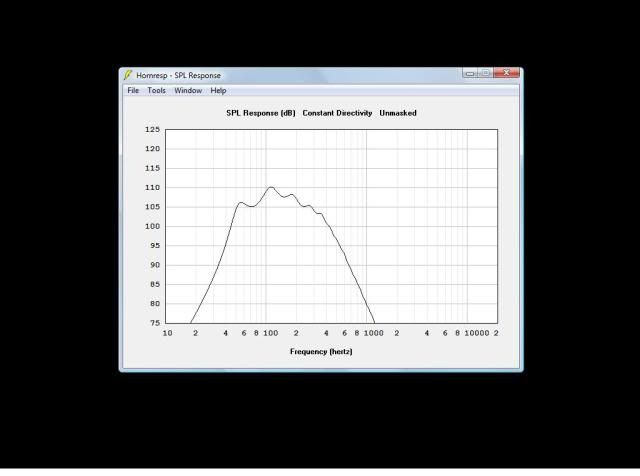This screenshot has height=476, width=640.
Task: Click the 120 value on the dB axis
Action: point(152,149)
